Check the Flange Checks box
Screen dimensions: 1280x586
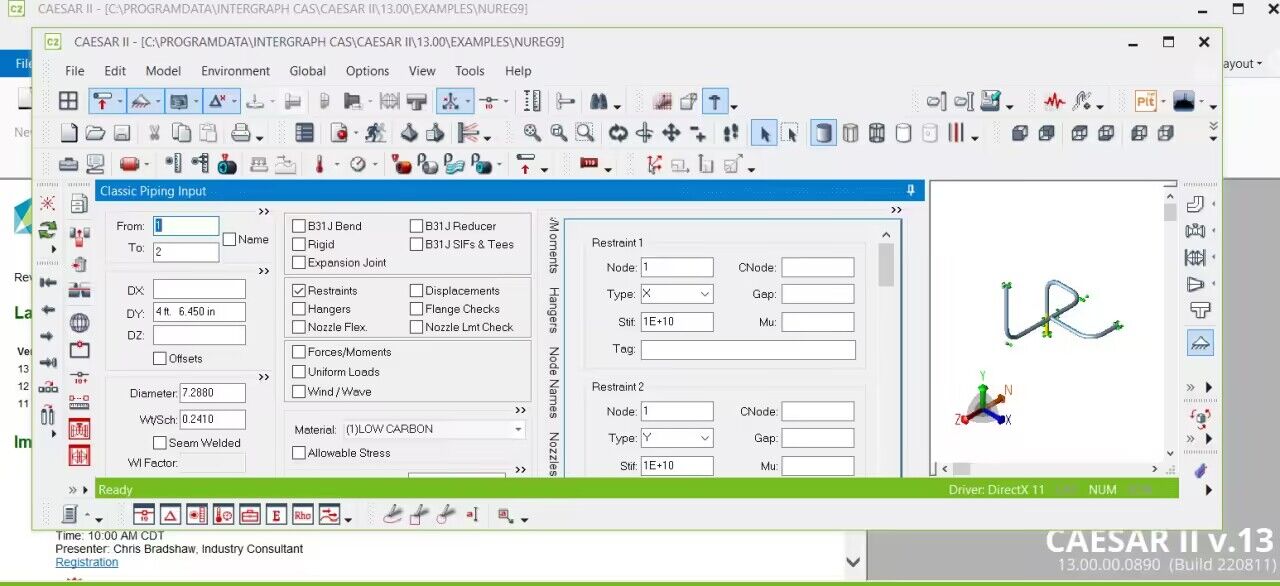point(416,309)
